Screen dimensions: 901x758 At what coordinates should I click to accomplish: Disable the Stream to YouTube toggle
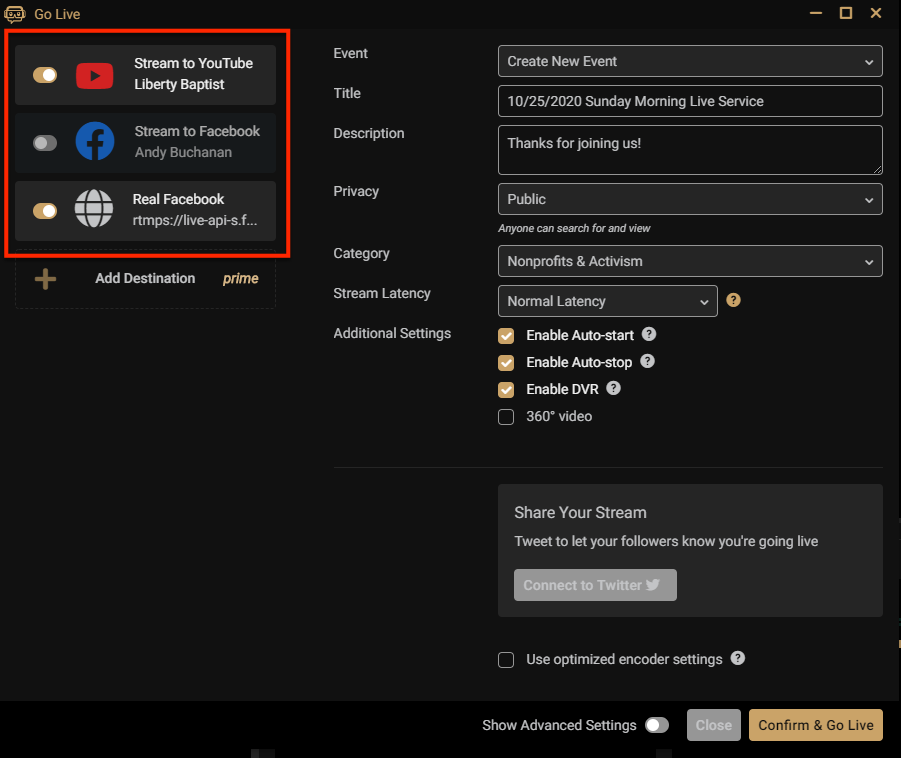tap(45, 75)
